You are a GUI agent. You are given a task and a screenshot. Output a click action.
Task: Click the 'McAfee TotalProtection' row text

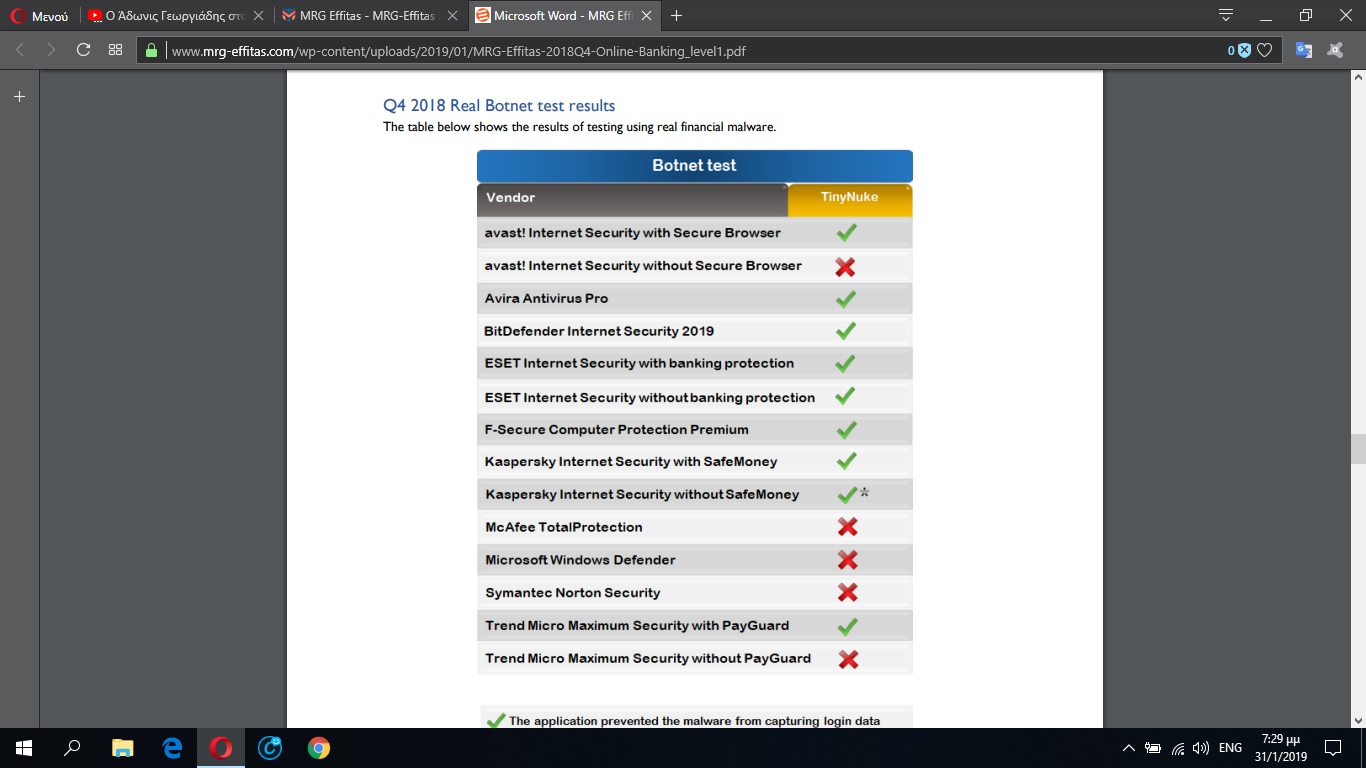tap(564, 527)
